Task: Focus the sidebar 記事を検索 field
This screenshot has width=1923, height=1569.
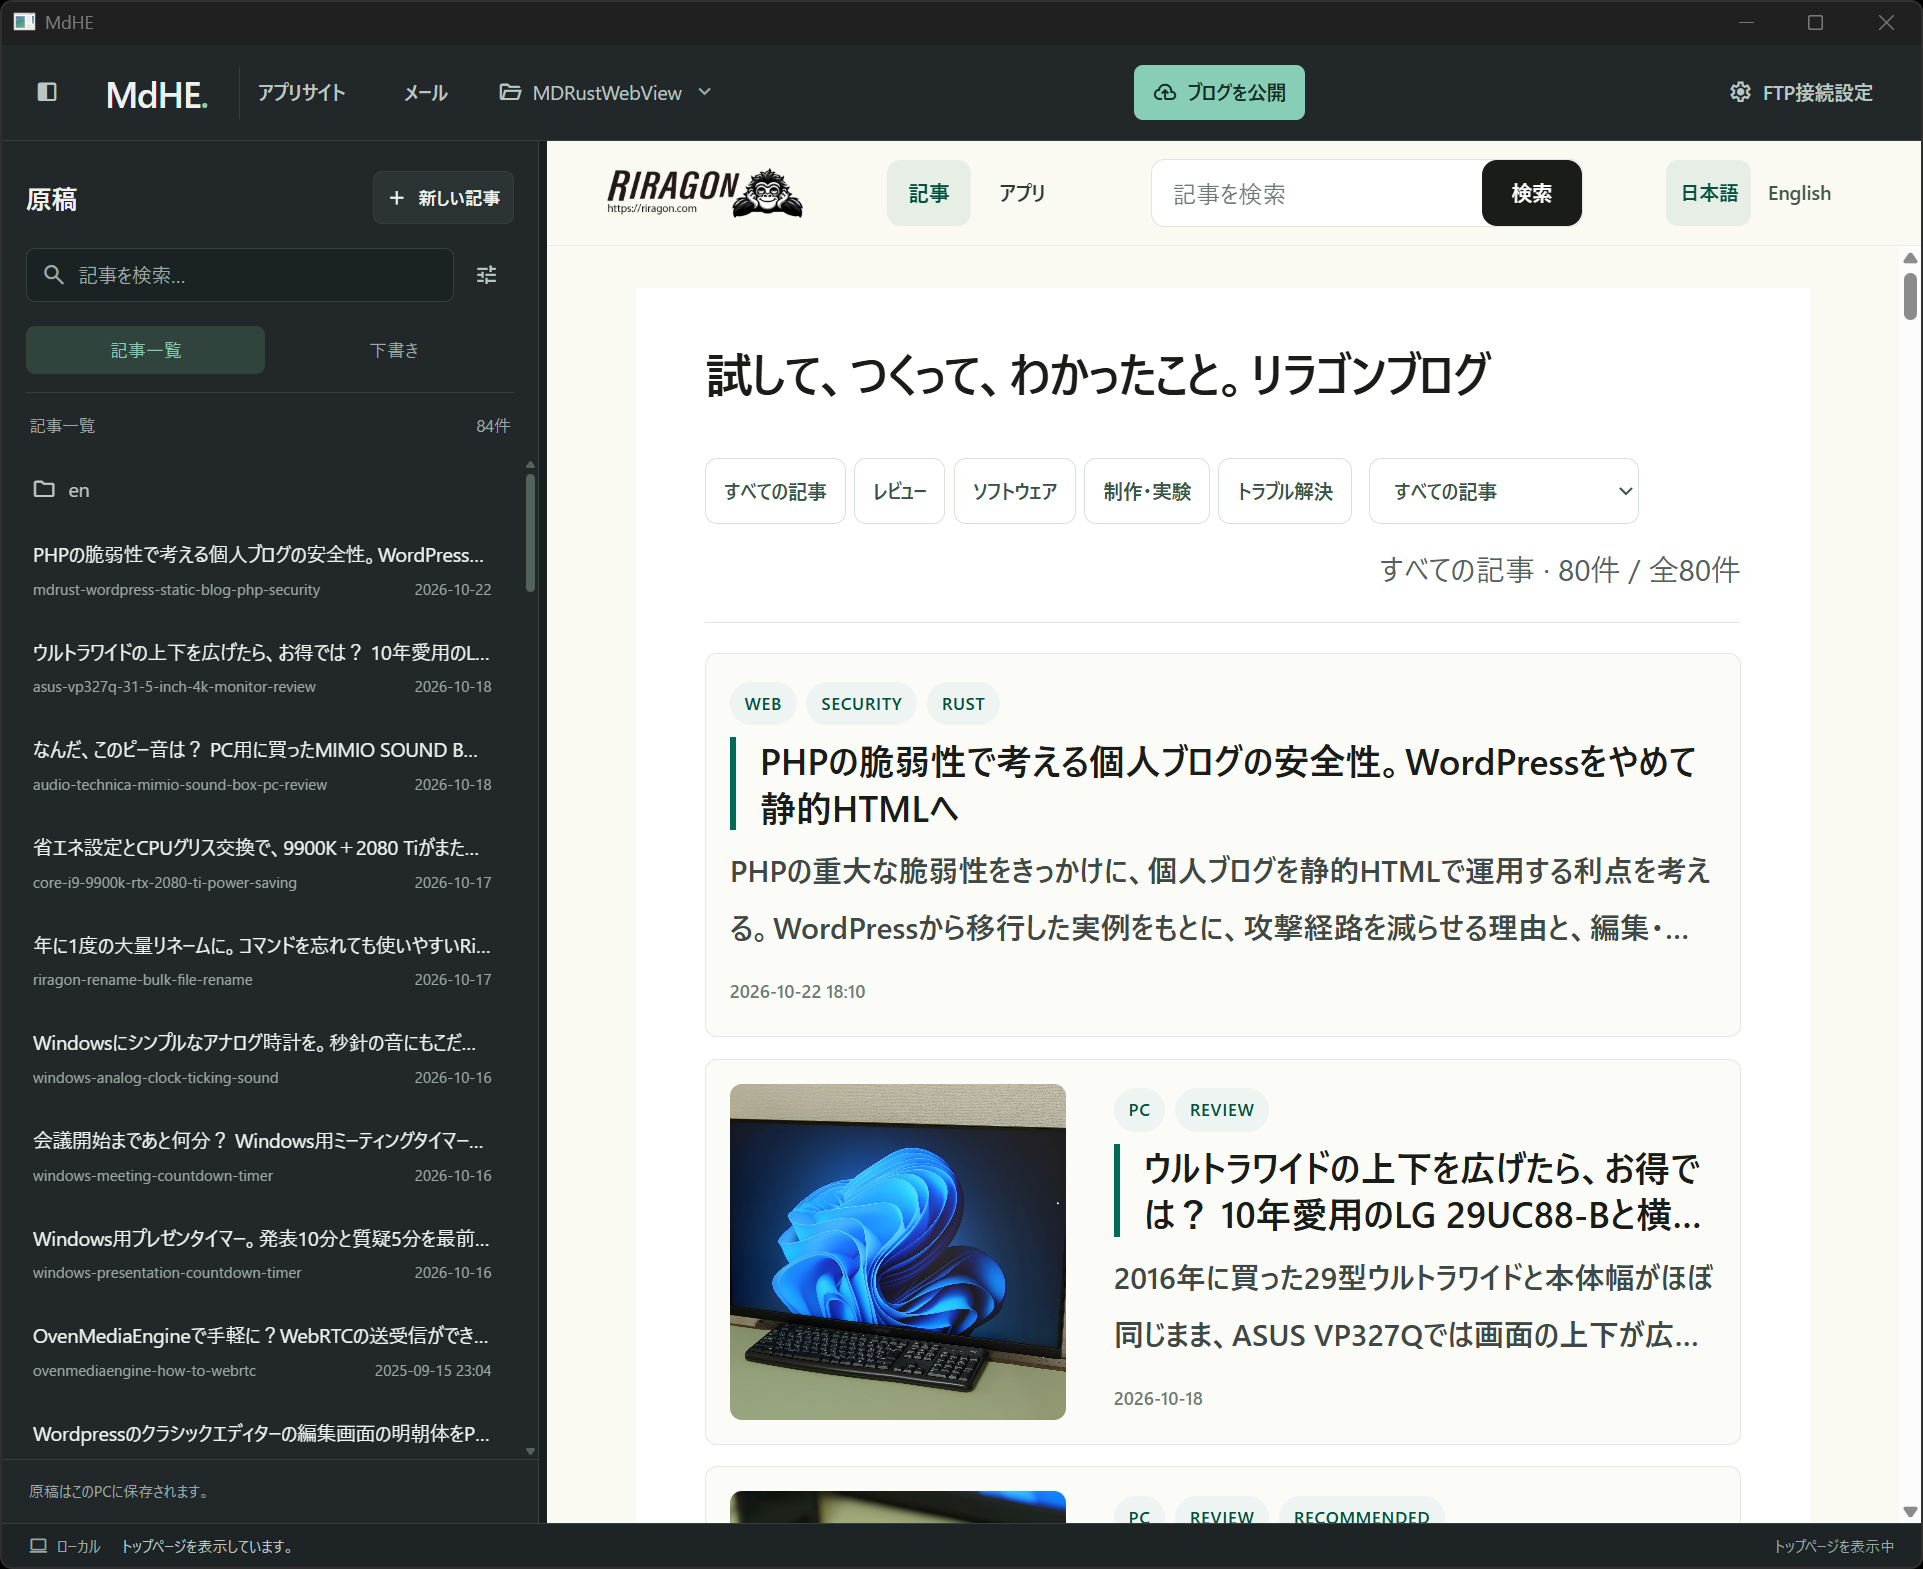Action: click(x=240, y=275)
